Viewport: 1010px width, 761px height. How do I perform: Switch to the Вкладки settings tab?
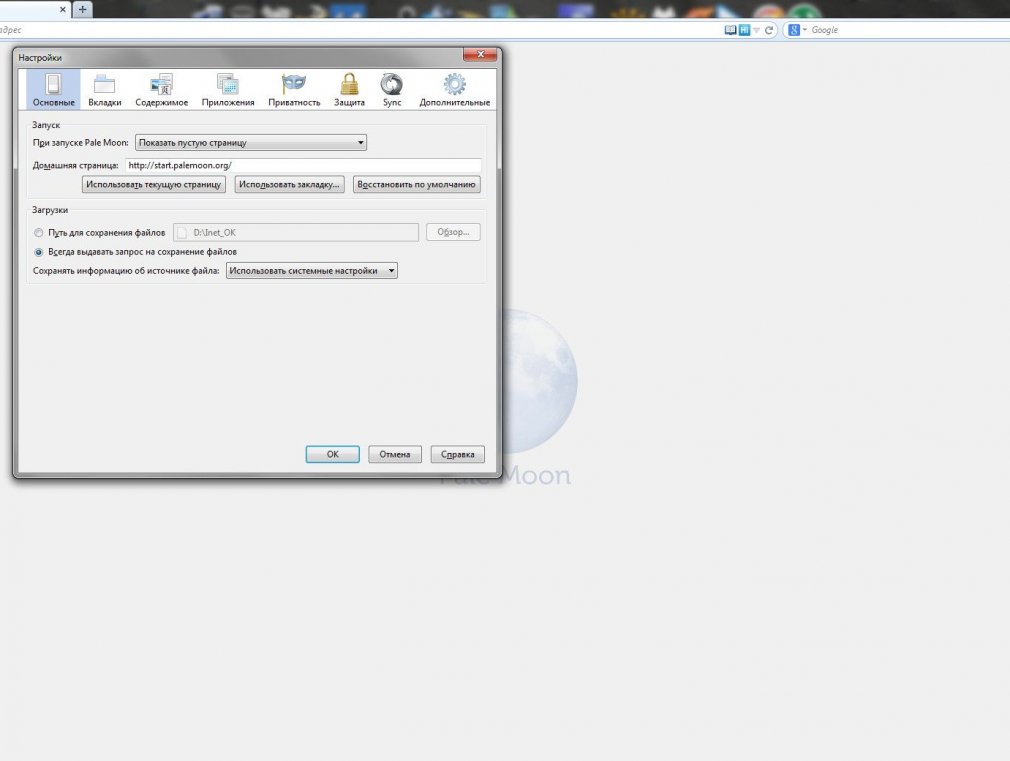coord(104,90)
